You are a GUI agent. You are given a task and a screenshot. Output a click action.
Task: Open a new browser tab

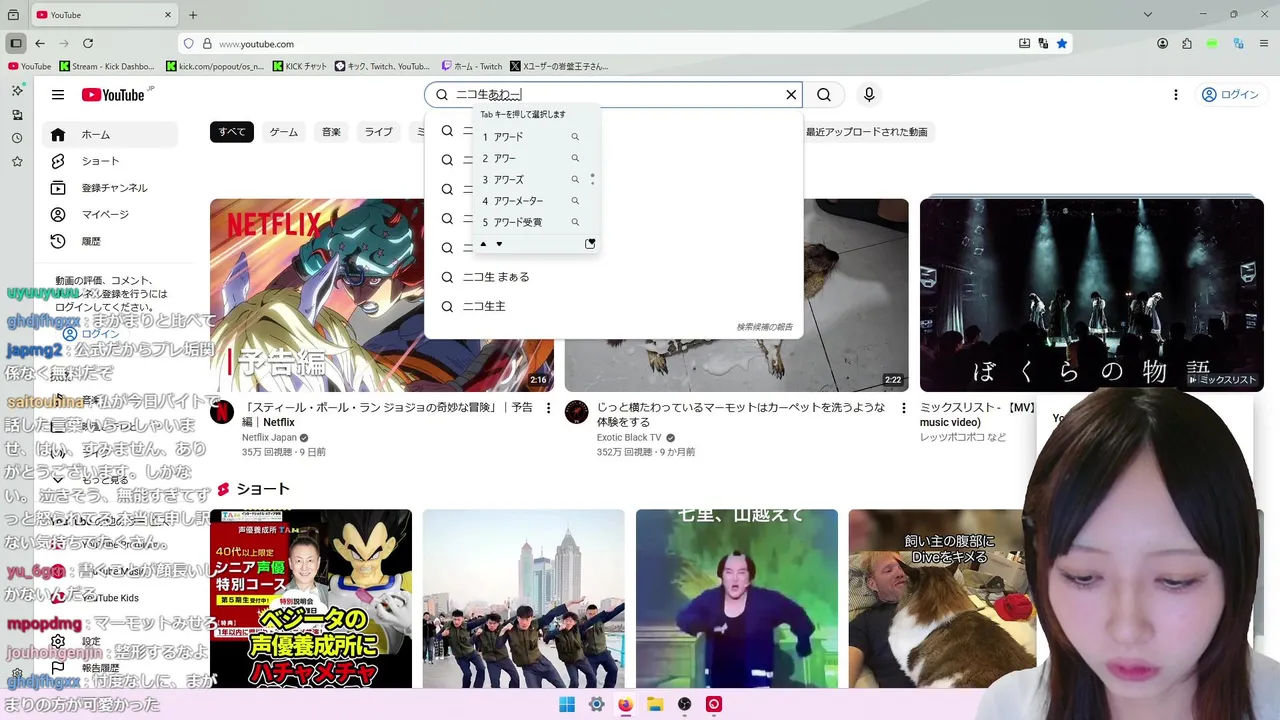193,15
